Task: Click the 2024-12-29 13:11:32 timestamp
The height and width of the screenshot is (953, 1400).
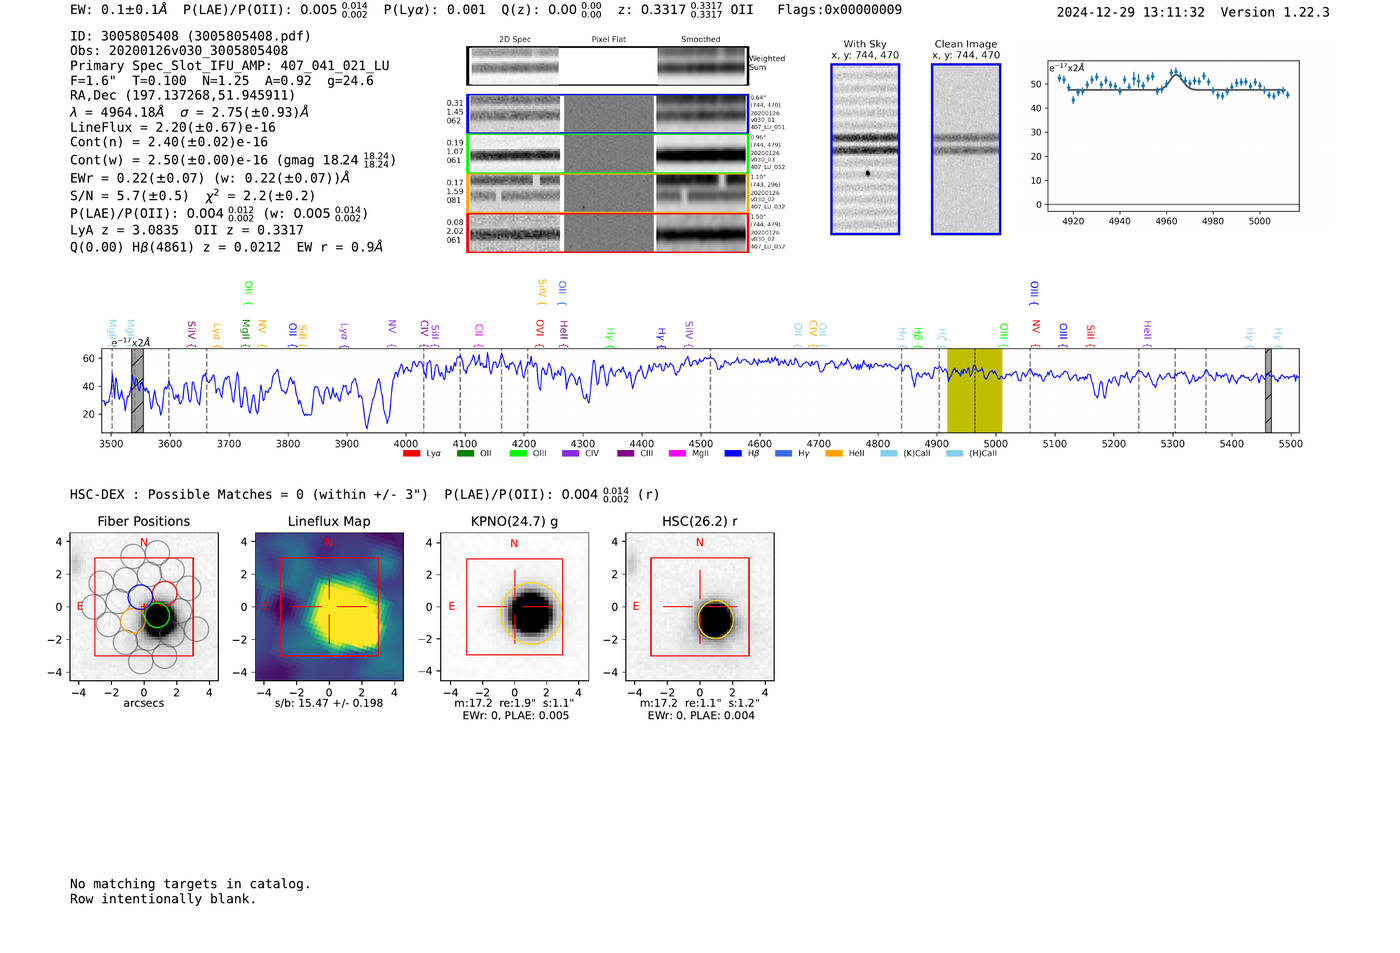Action: (x=1131, y=12)
